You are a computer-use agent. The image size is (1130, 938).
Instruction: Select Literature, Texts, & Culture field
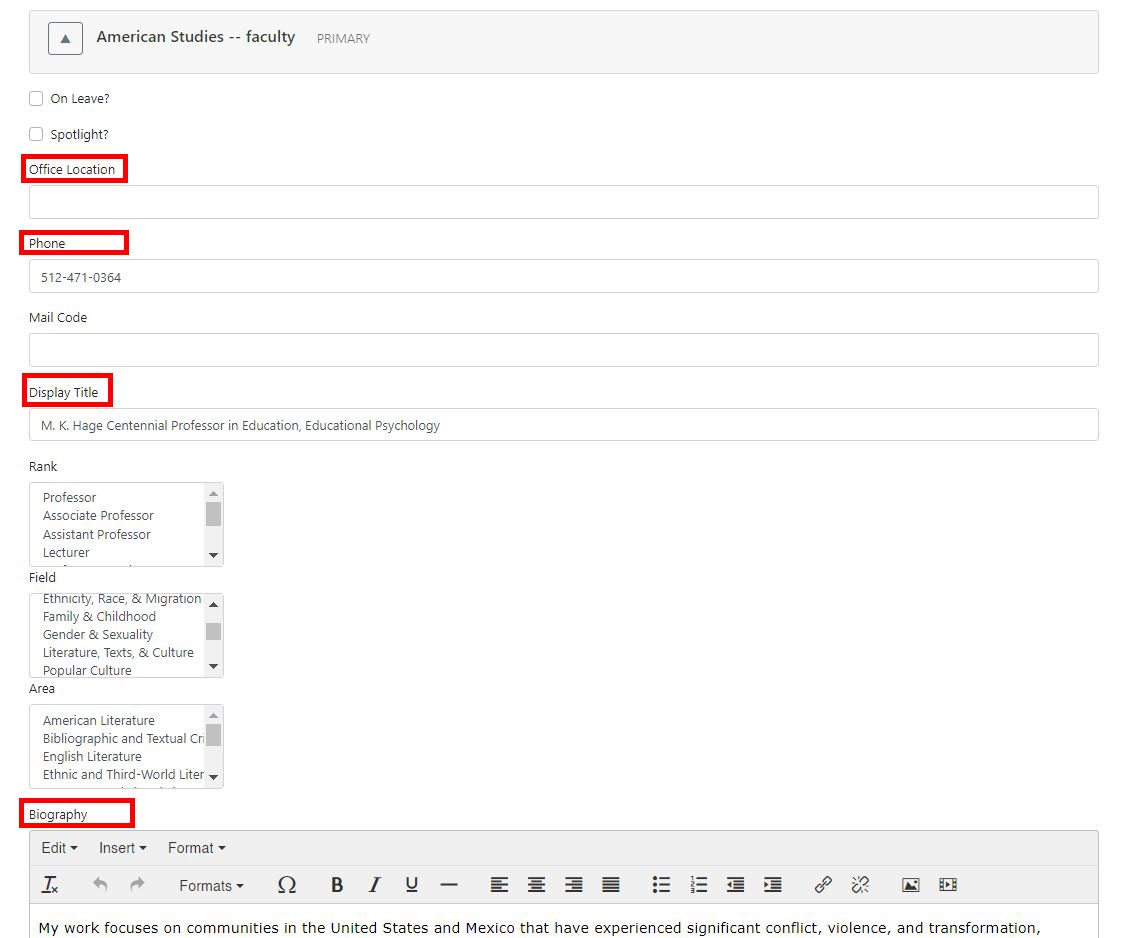118,653
